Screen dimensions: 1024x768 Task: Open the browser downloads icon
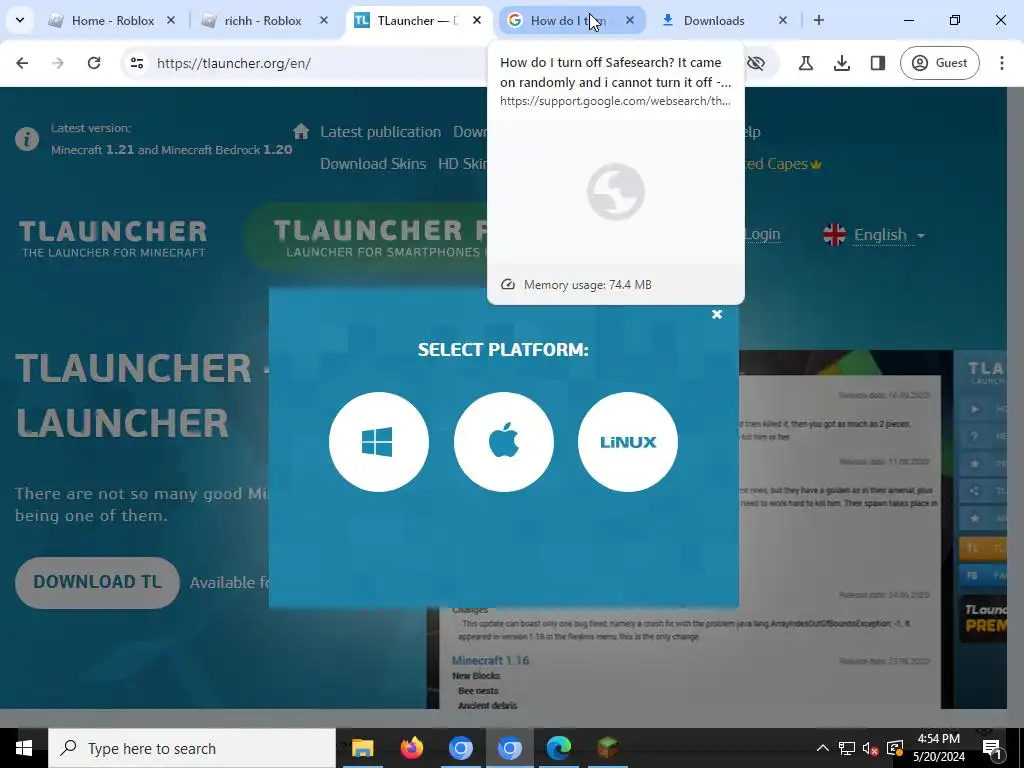(x=842, y=63)
